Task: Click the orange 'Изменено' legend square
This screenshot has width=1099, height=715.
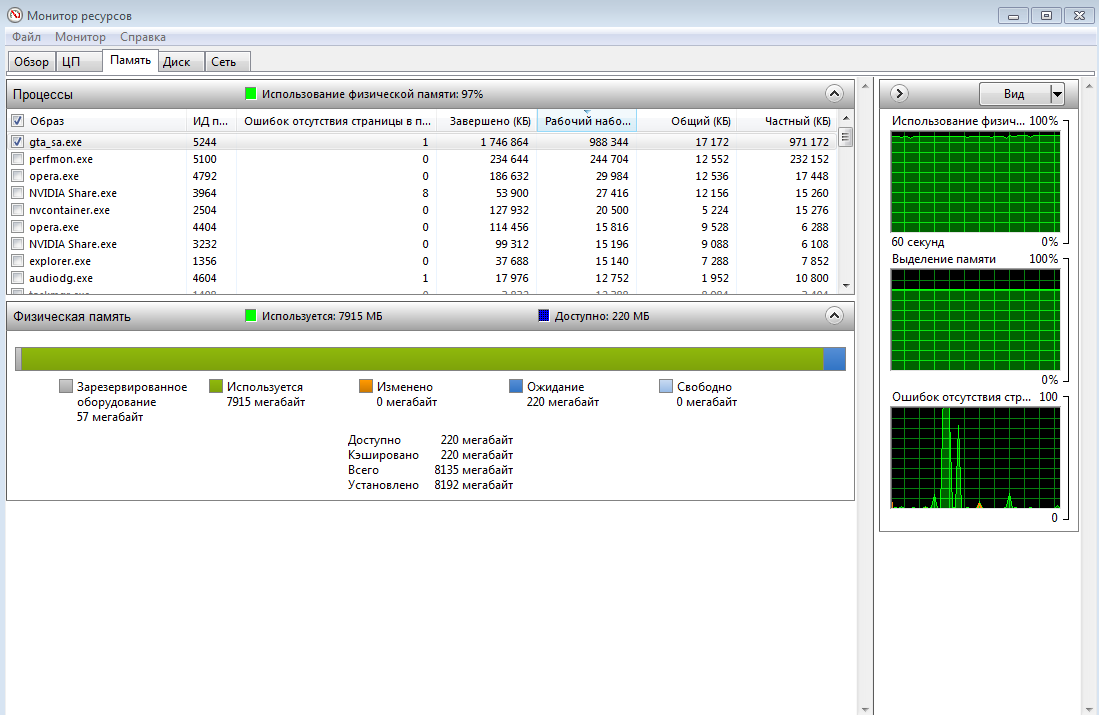Action: (x=366, y=386)
